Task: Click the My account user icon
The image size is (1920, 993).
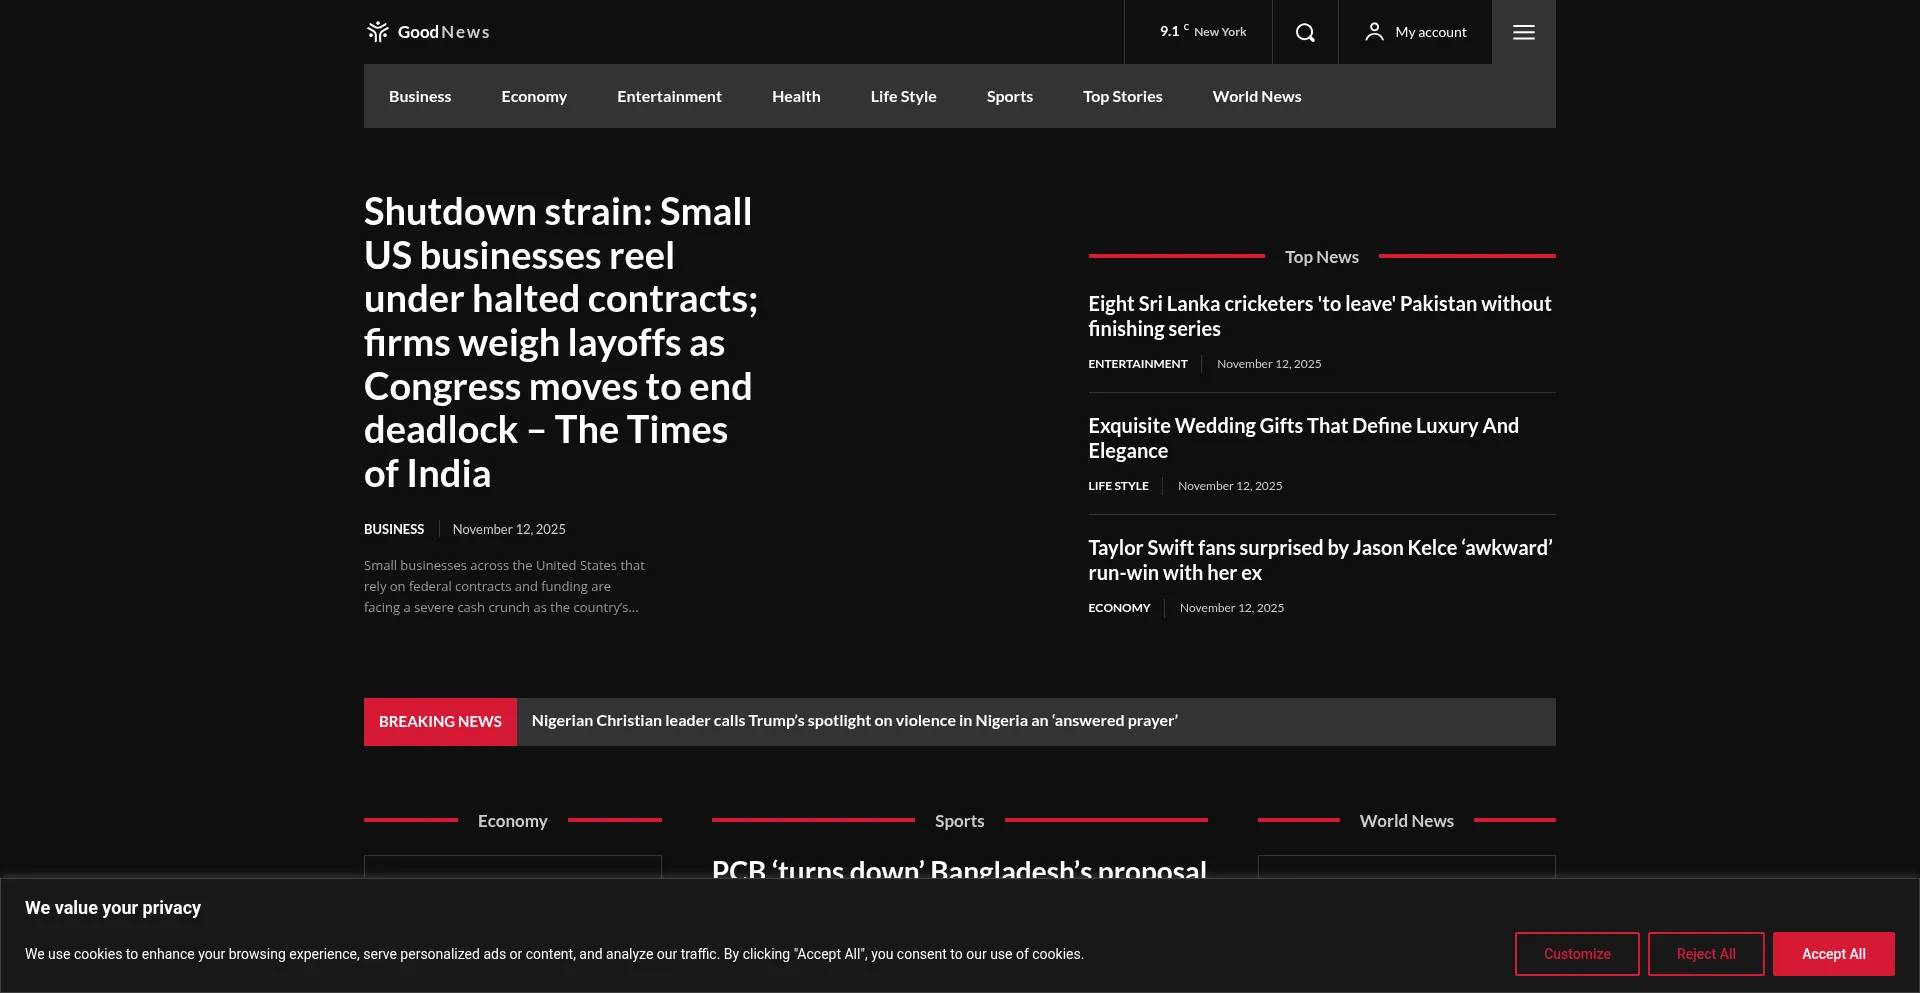Action: click(x=1374, y=32)
